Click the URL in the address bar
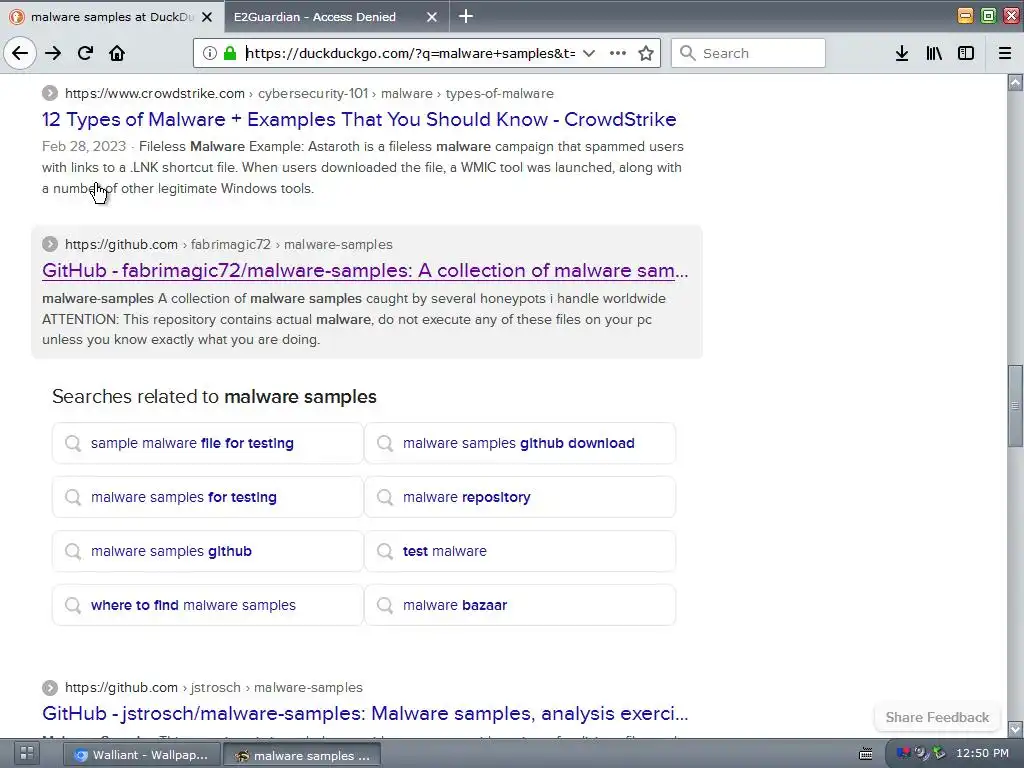The image size is (1024, 768). pyautogui.click(x=411, y=53)
